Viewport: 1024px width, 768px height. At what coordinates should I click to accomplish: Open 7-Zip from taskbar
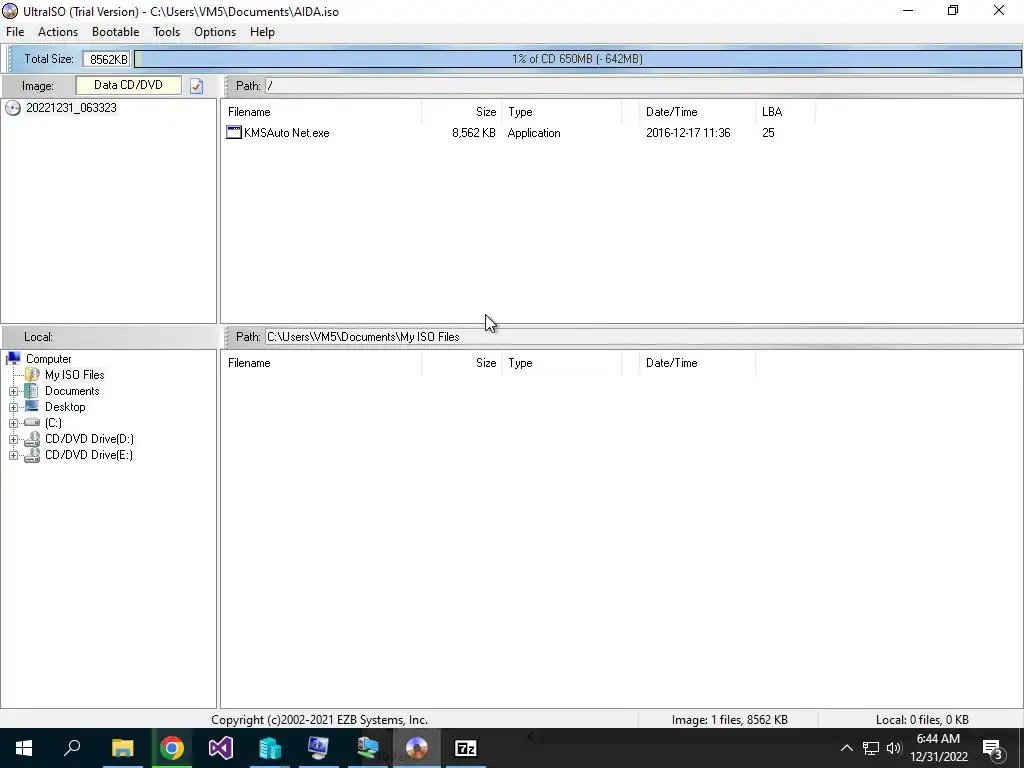[466, 748]
